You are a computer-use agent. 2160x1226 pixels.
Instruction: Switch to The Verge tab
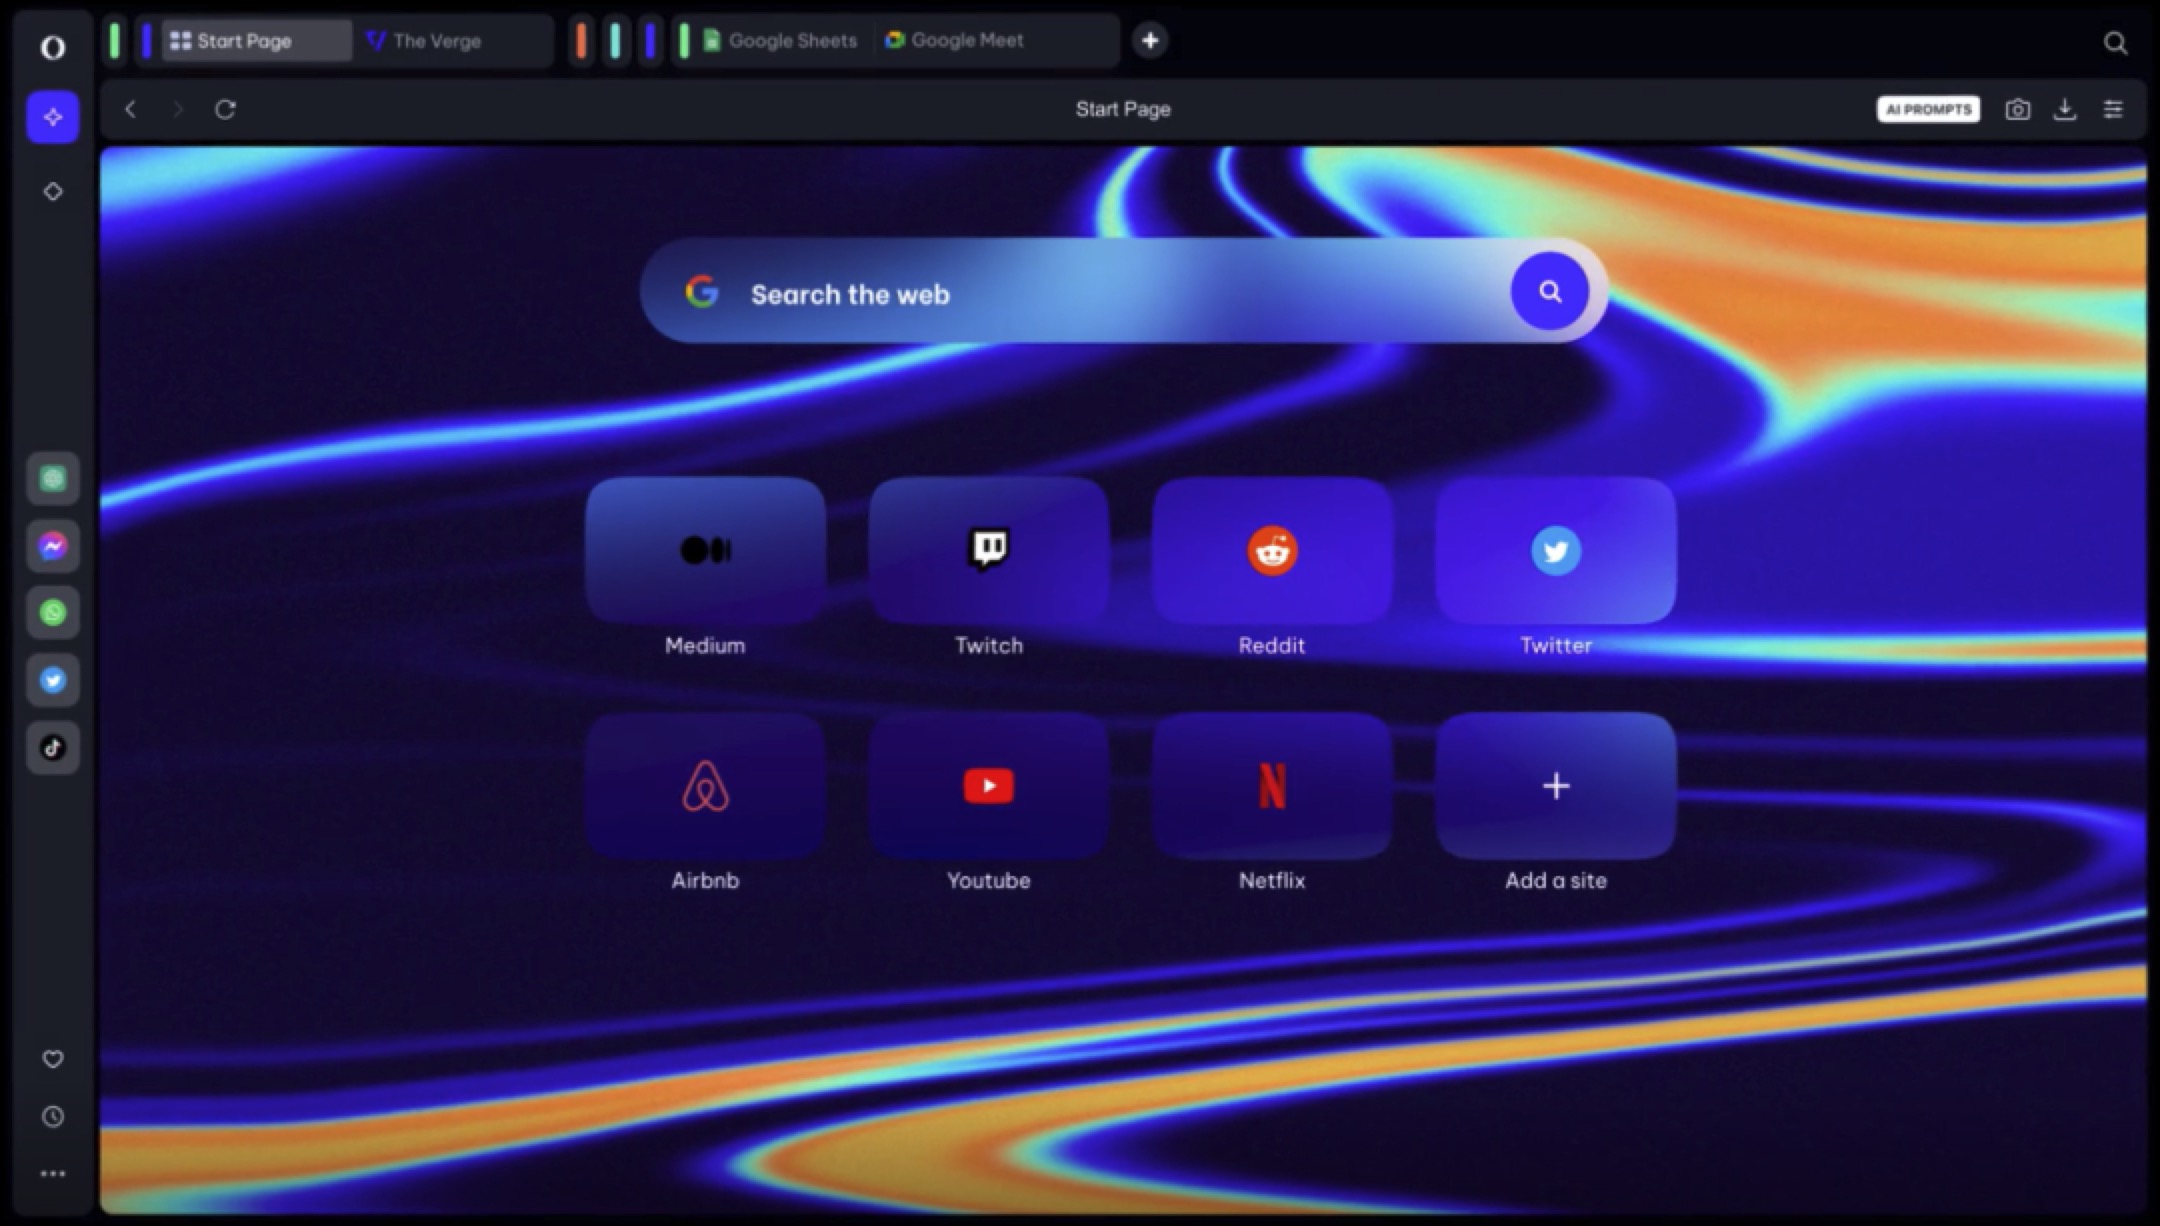click(436, 41)
